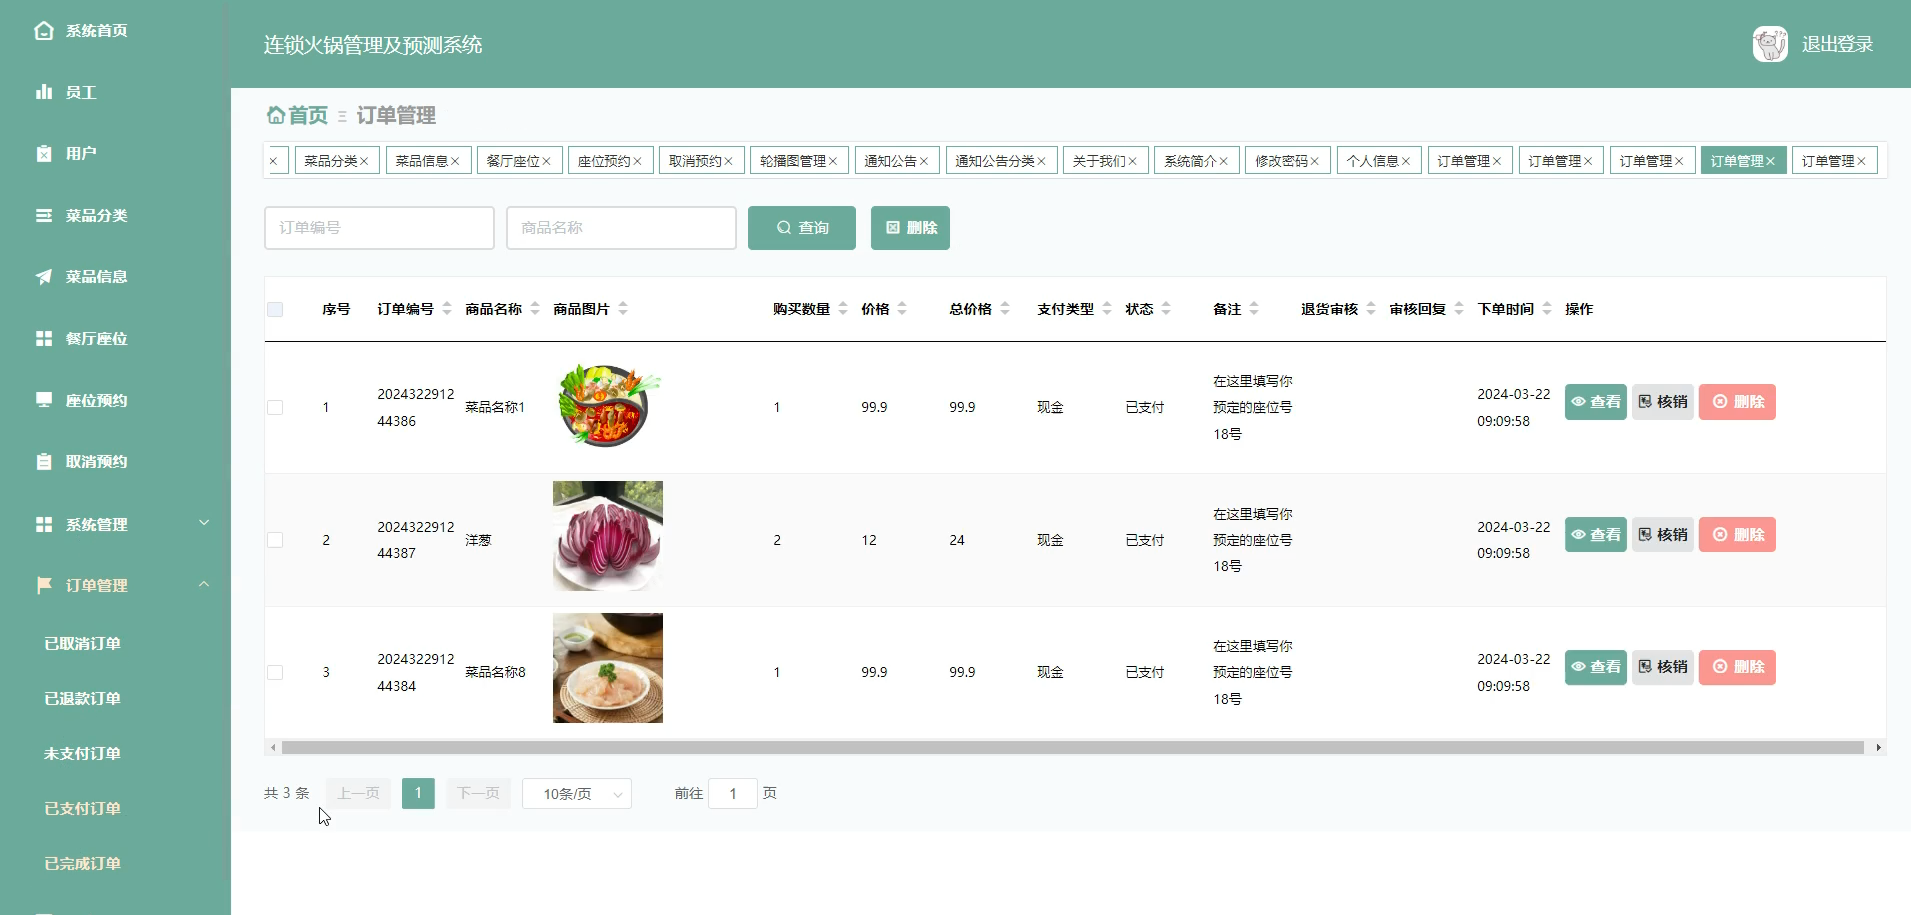
Task: Click the user avatar icon in header
Action: click(1770, 44)
